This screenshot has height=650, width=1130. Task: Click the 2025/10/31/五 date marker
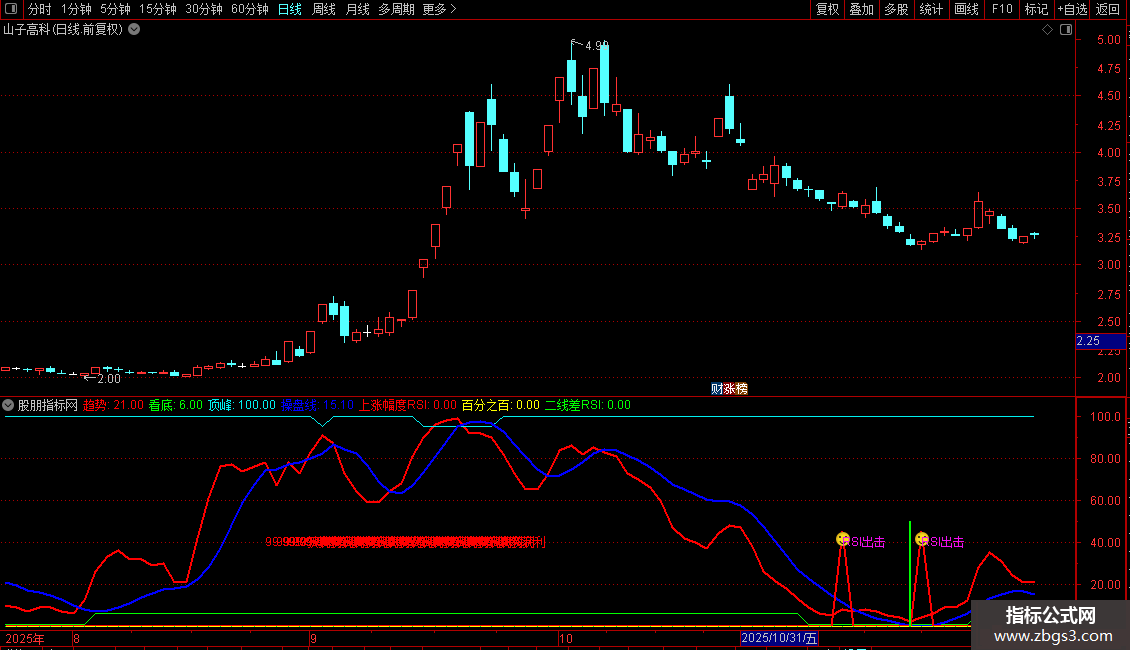779,638
